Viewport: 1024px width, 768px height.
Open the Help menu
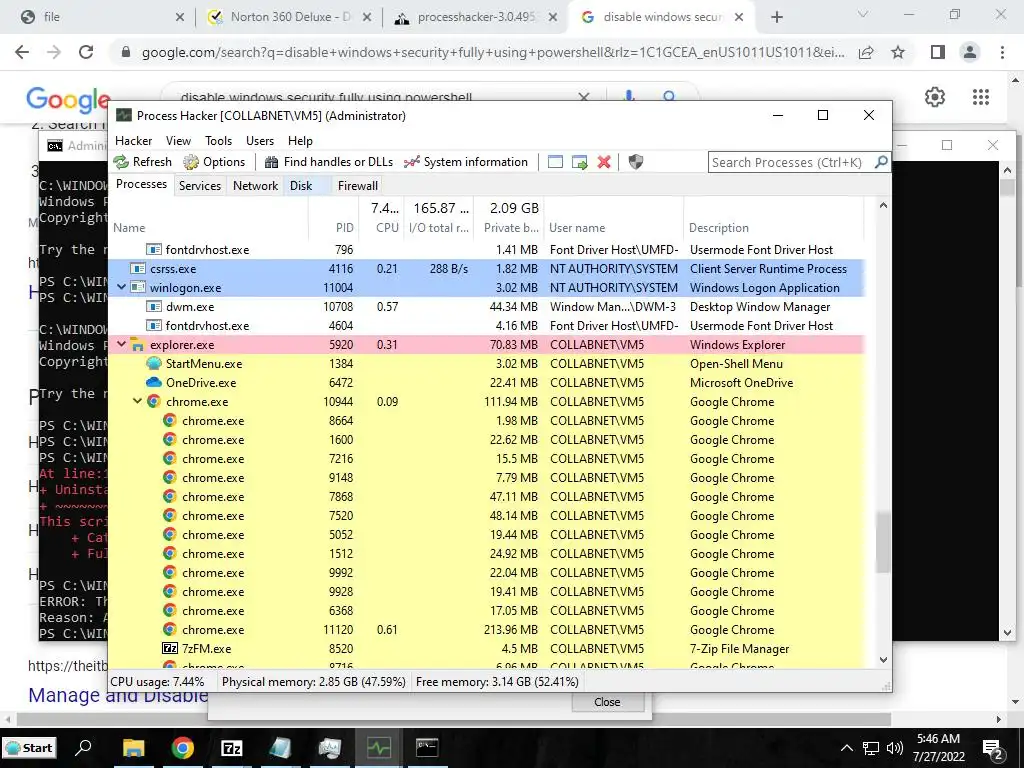click(300, 141)
